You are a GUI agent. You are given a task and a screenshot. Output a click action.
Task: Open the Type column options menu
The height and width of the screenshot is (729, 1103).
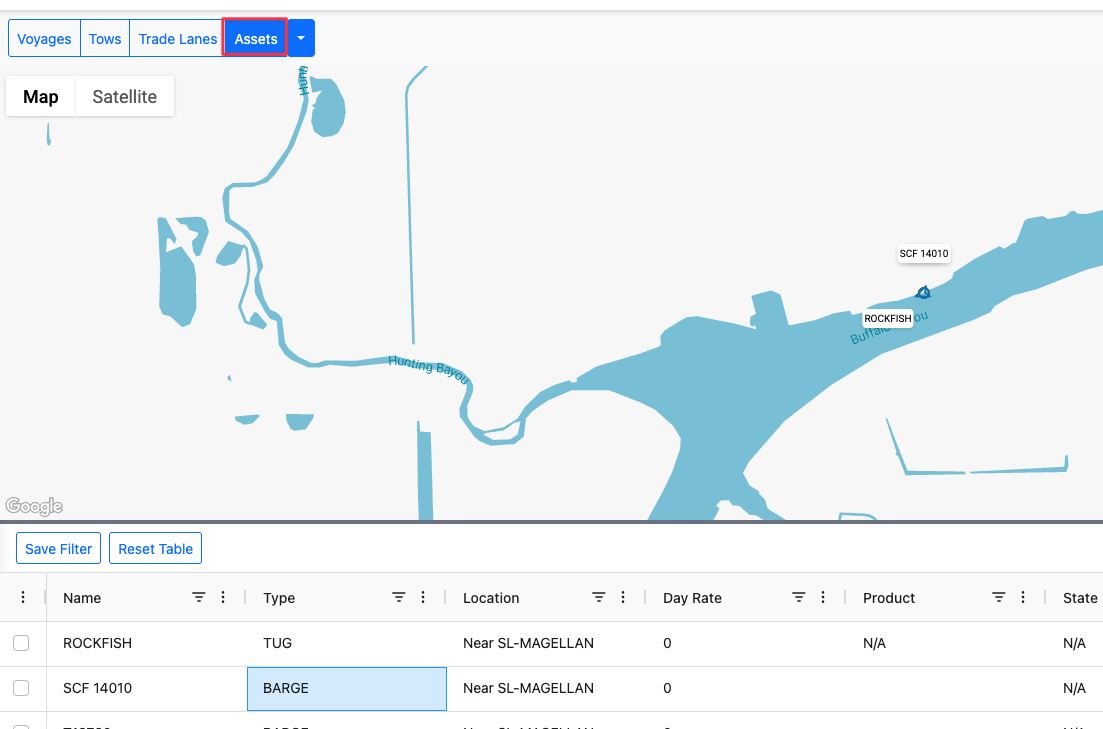tap(423, 597)
